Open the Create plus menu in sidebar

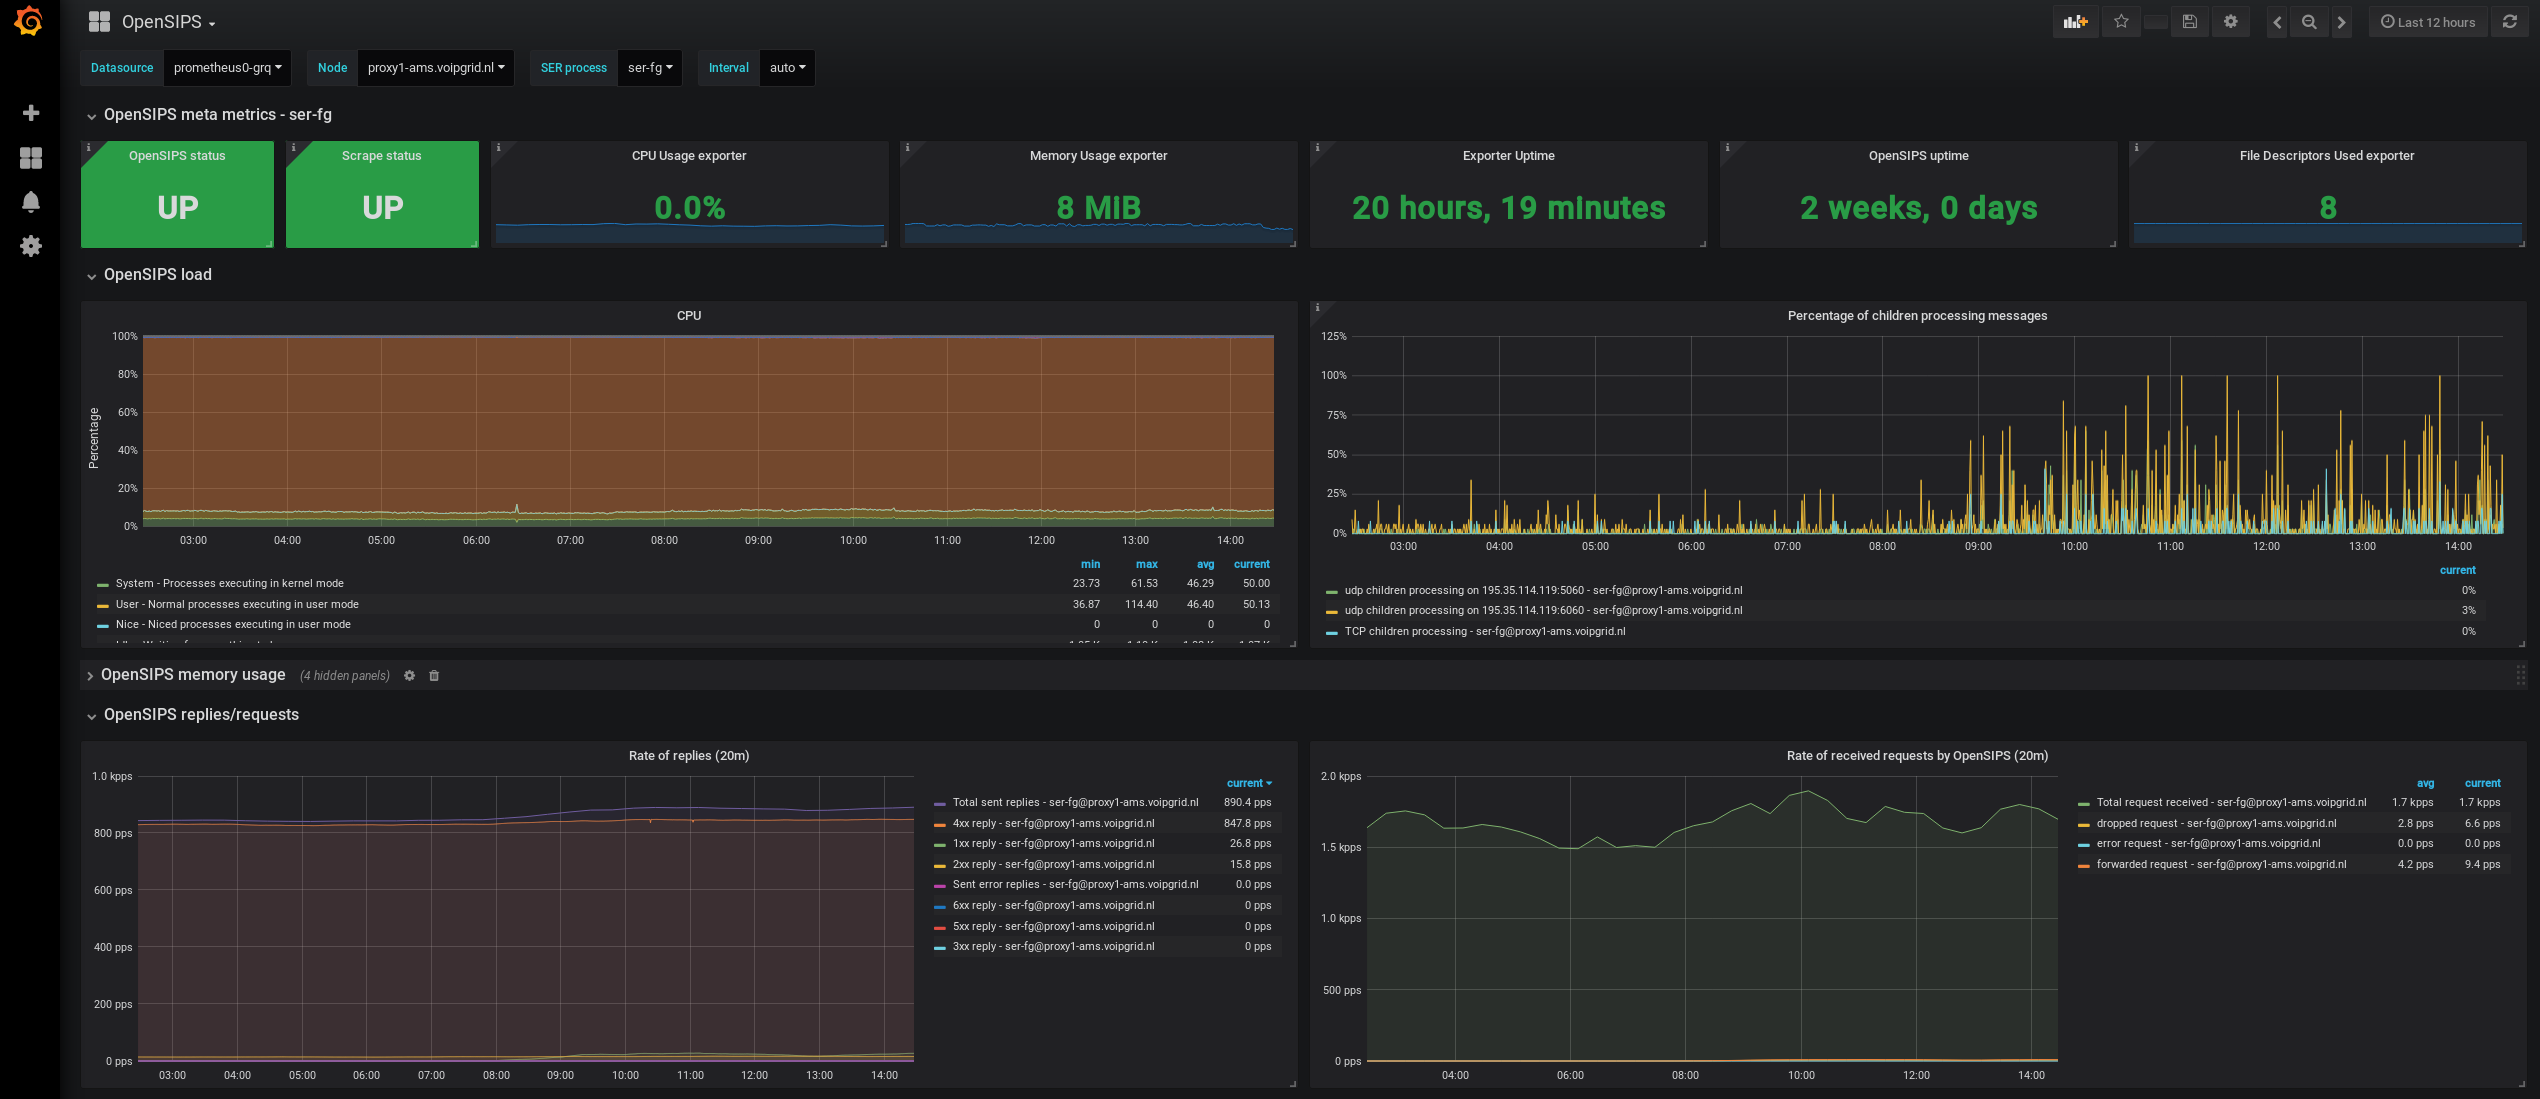click(31, 113)
